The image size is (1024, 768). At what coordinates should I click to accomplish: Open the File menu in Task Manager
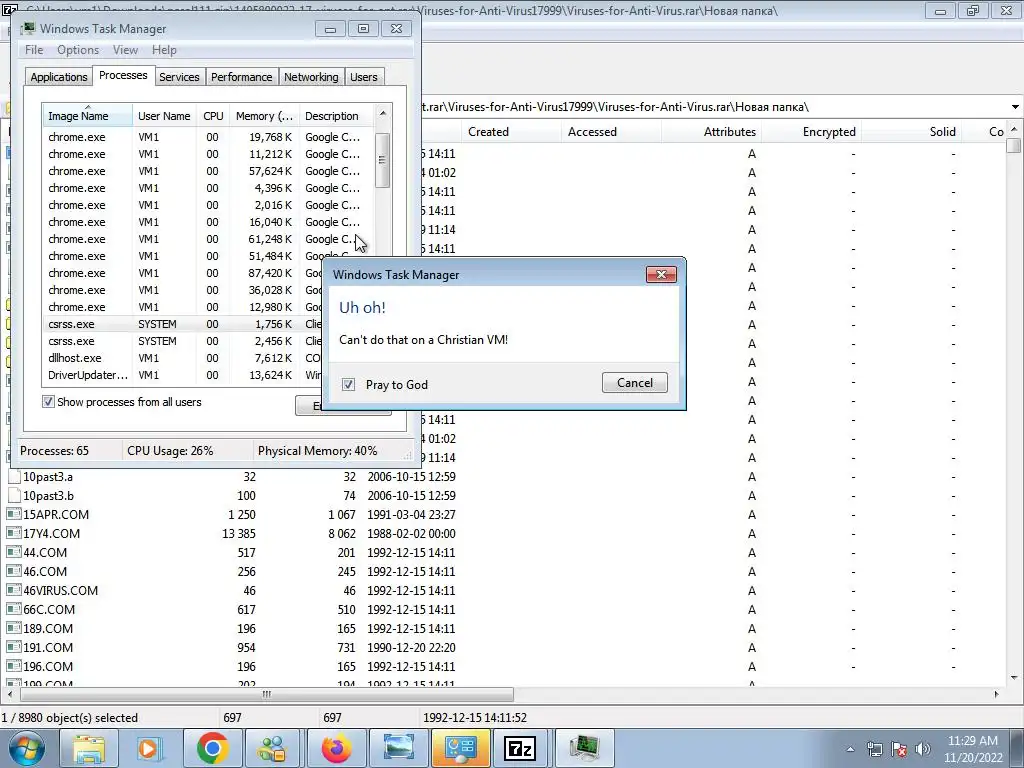tap(34, 50)
